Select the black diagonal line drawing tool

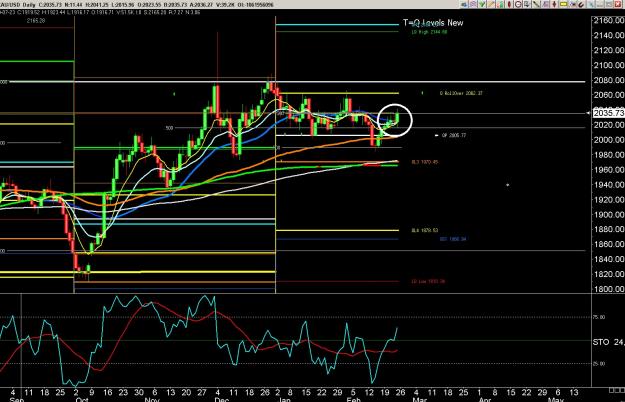(536, 4)
